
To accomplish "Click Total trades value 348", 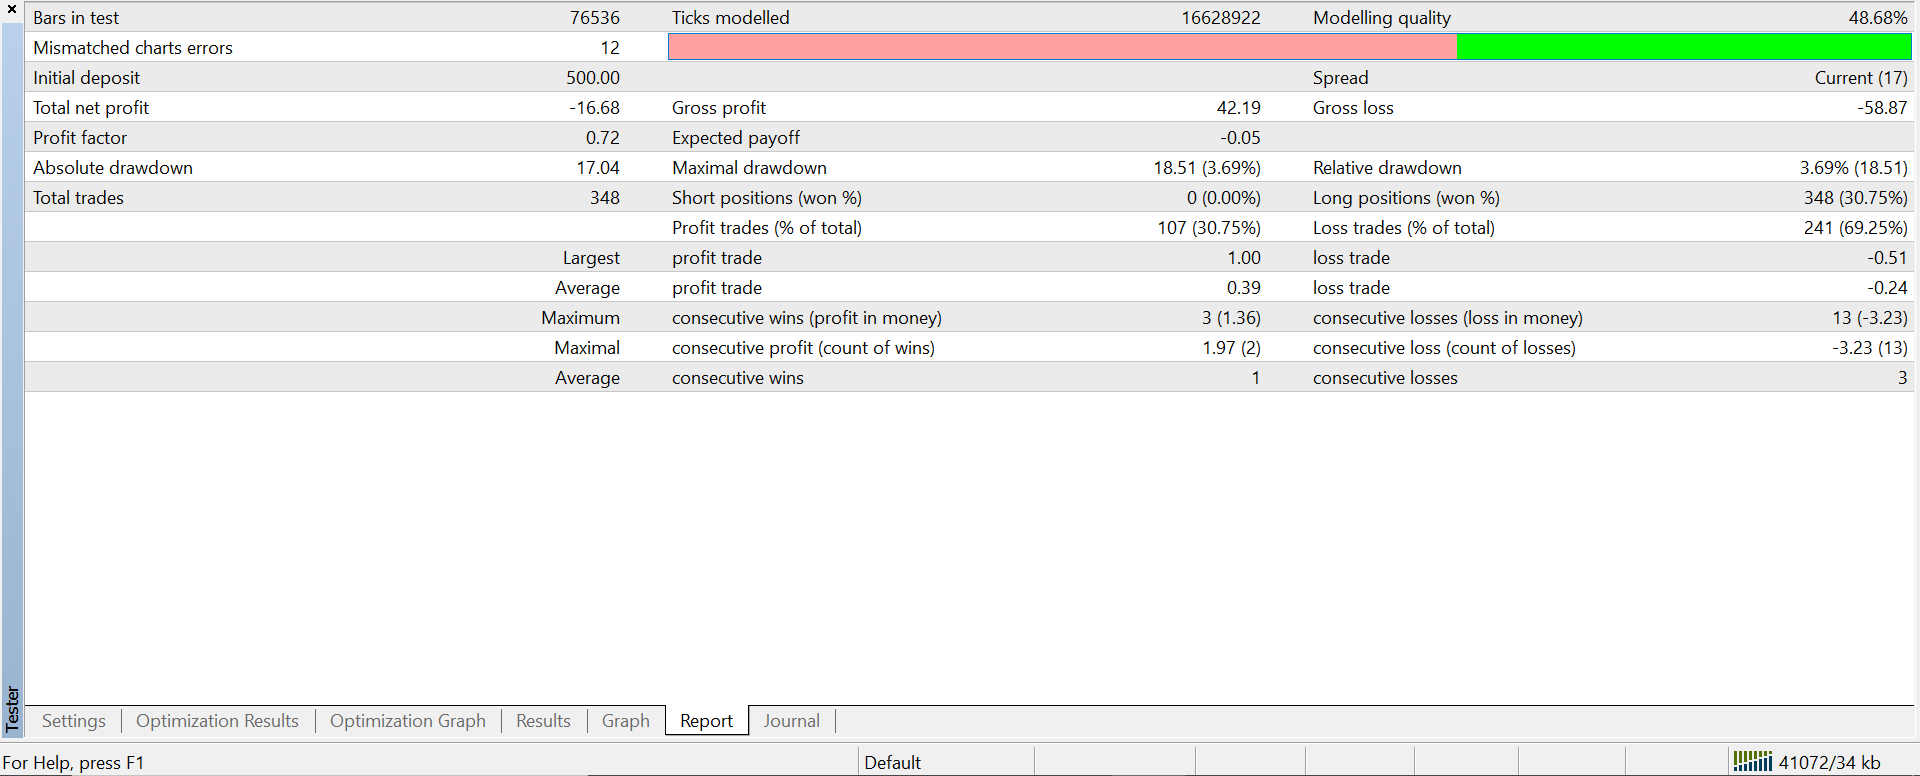I will (605, 198).
